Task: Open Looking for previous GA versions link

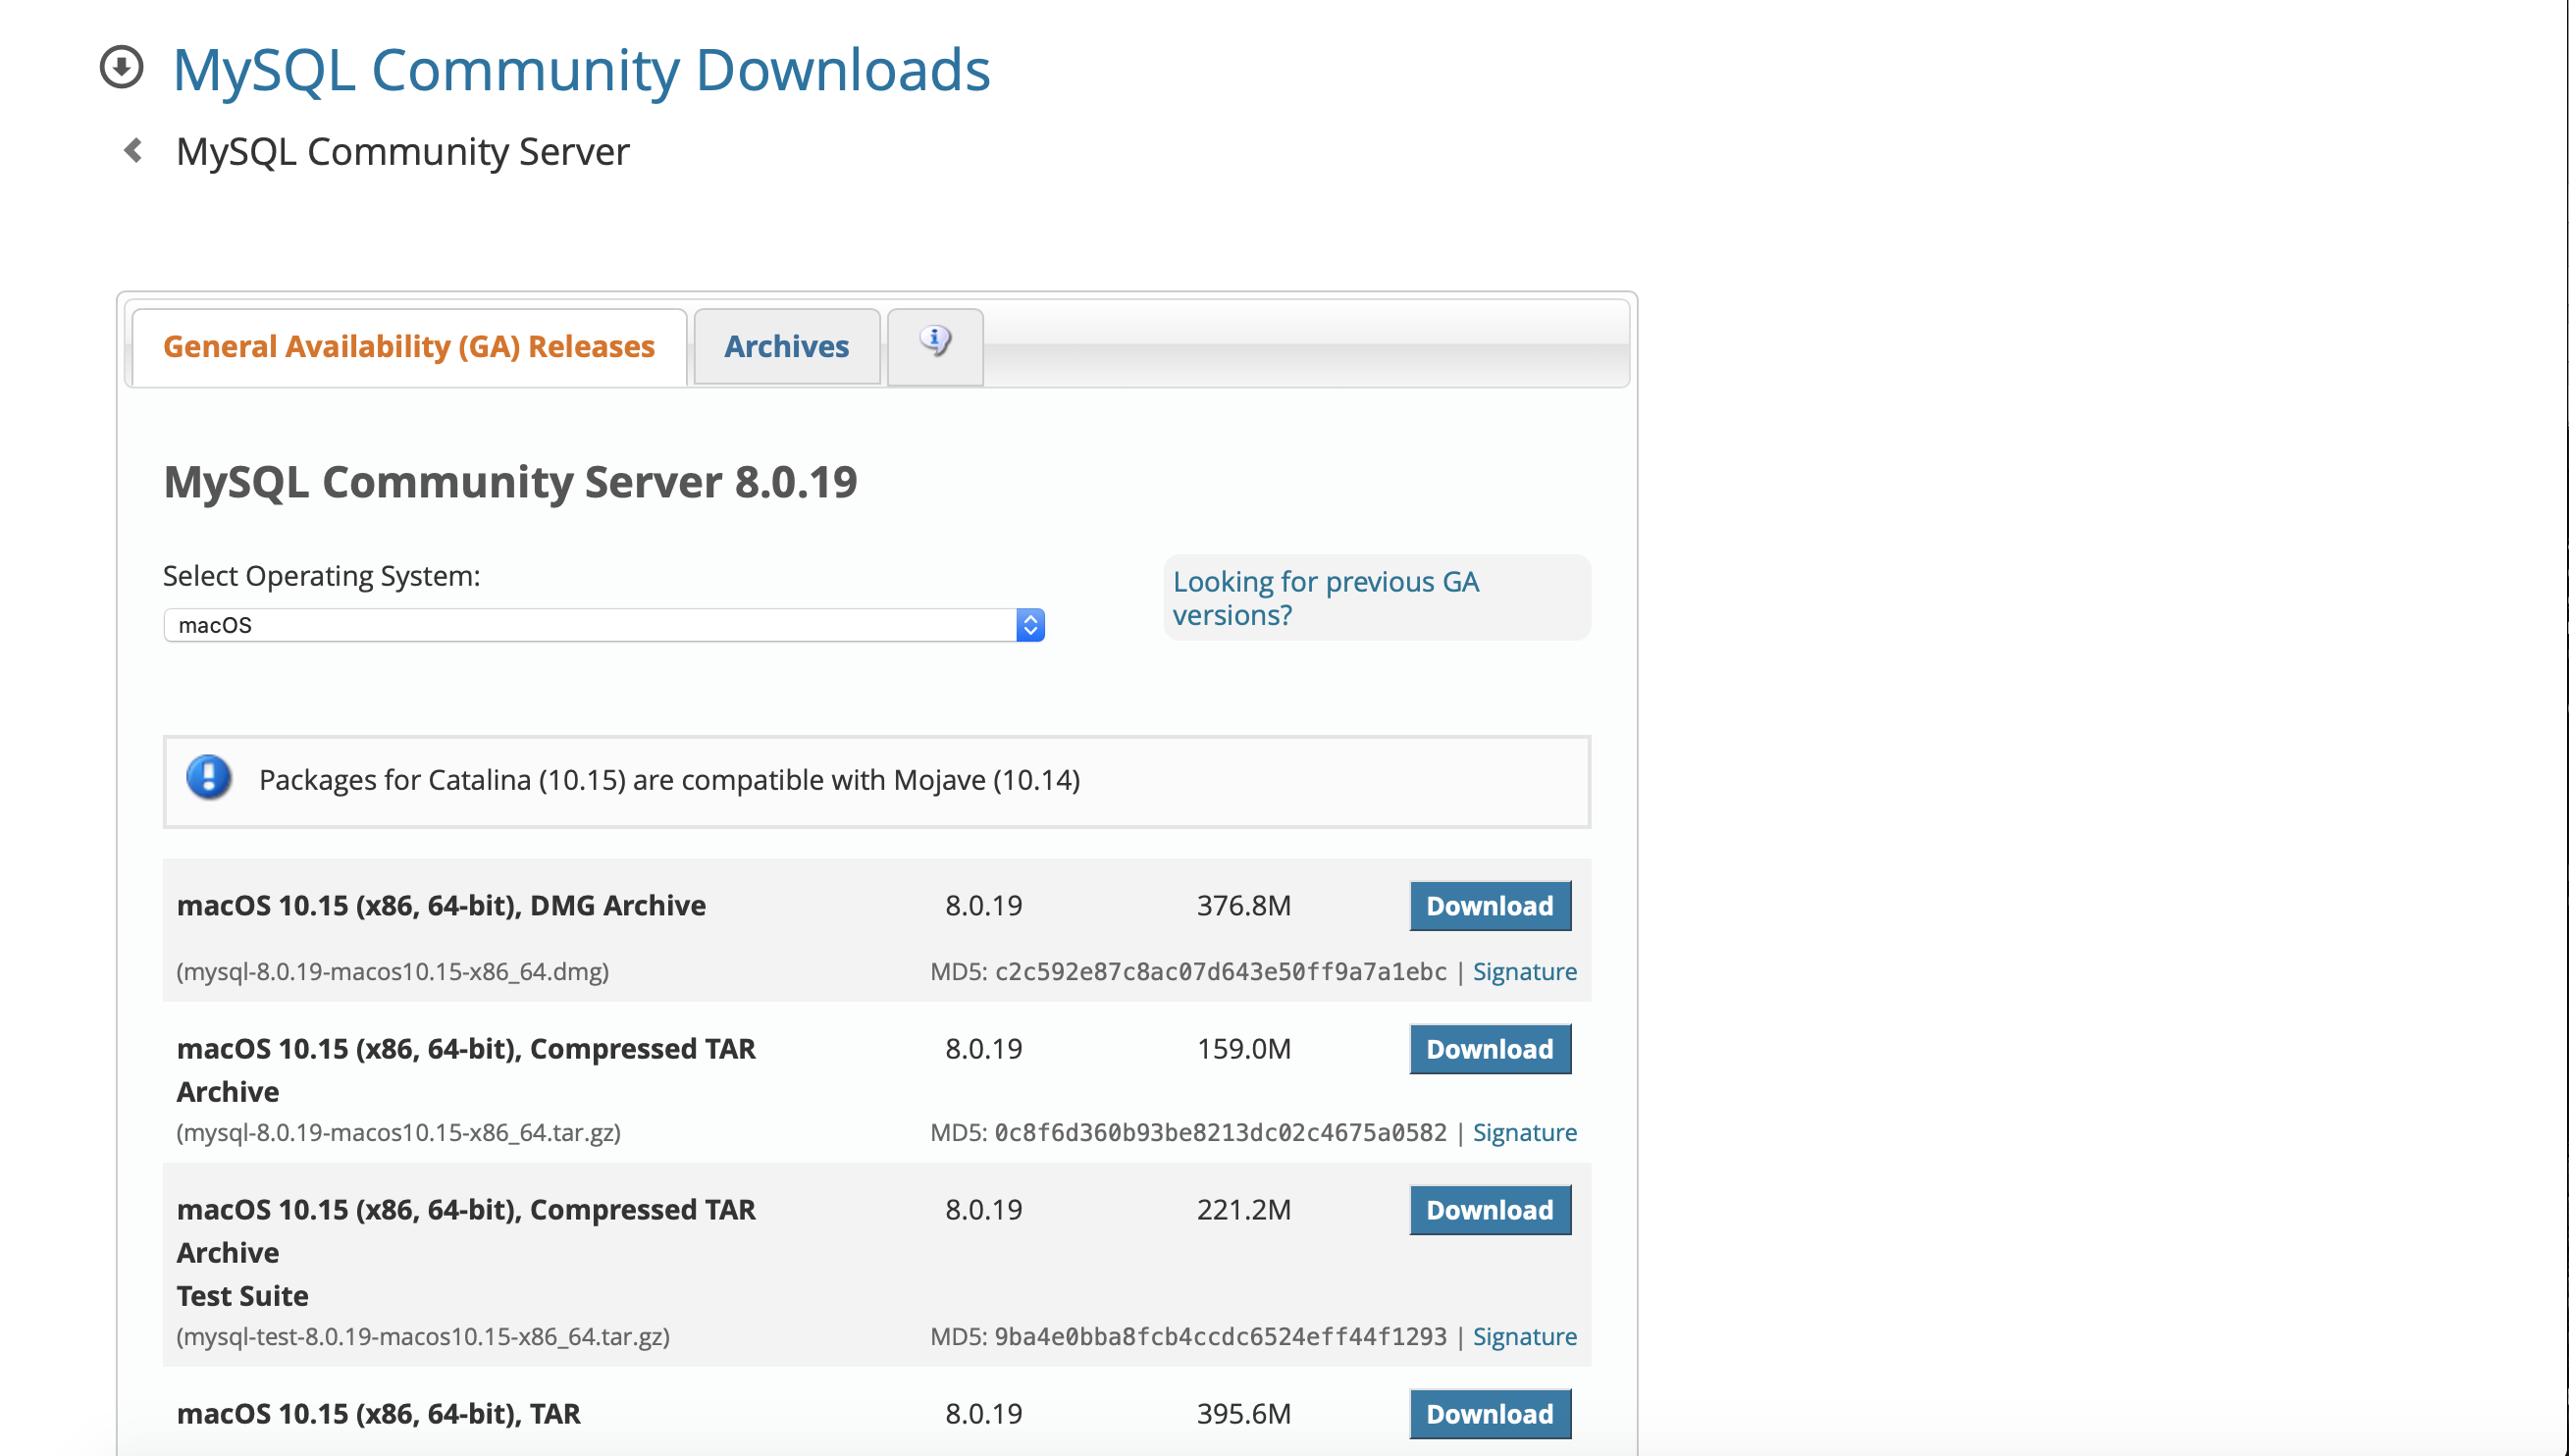Action: tap(1325, 598)
